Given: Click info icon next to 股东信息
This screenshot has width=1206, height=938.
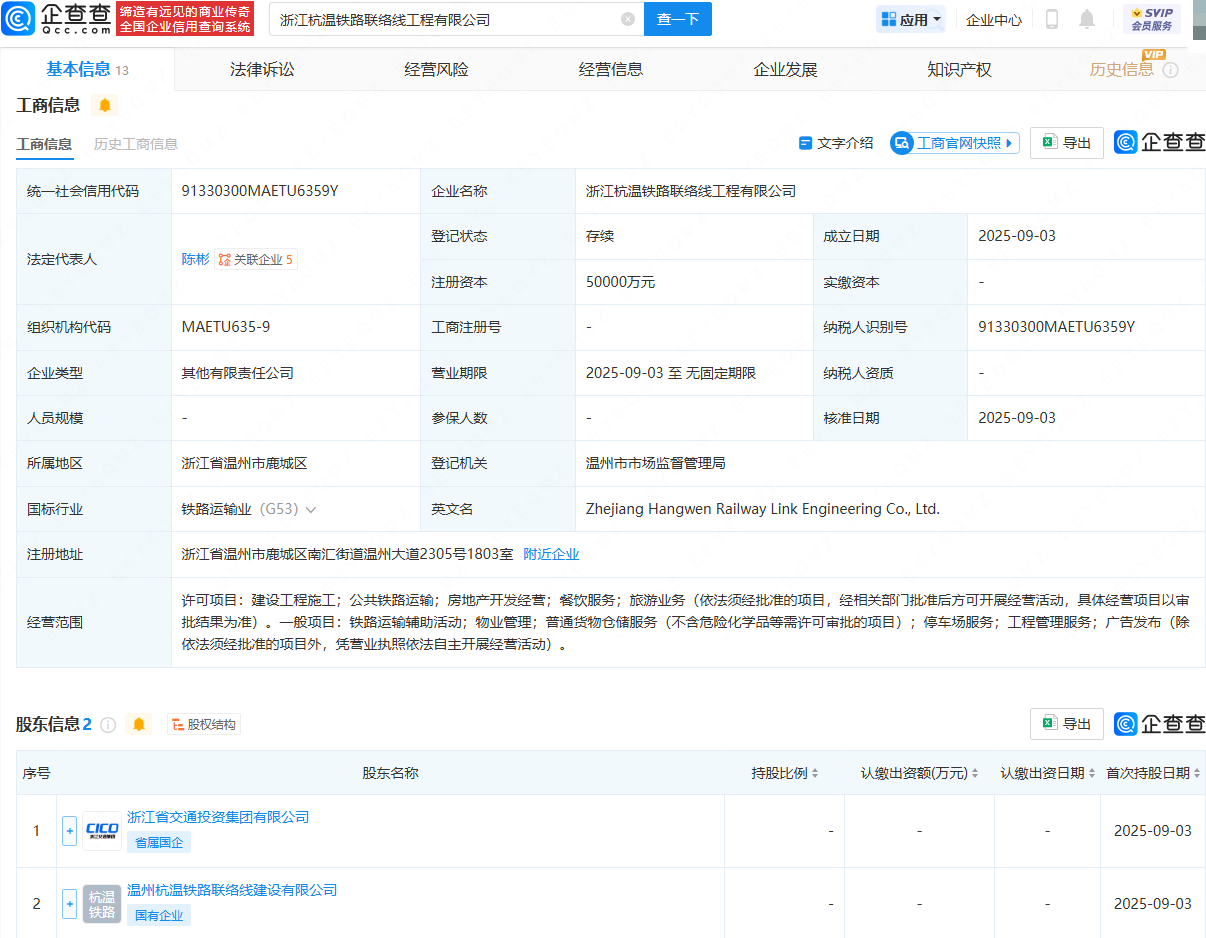Looking at the screenshot, I should point(108,724).
